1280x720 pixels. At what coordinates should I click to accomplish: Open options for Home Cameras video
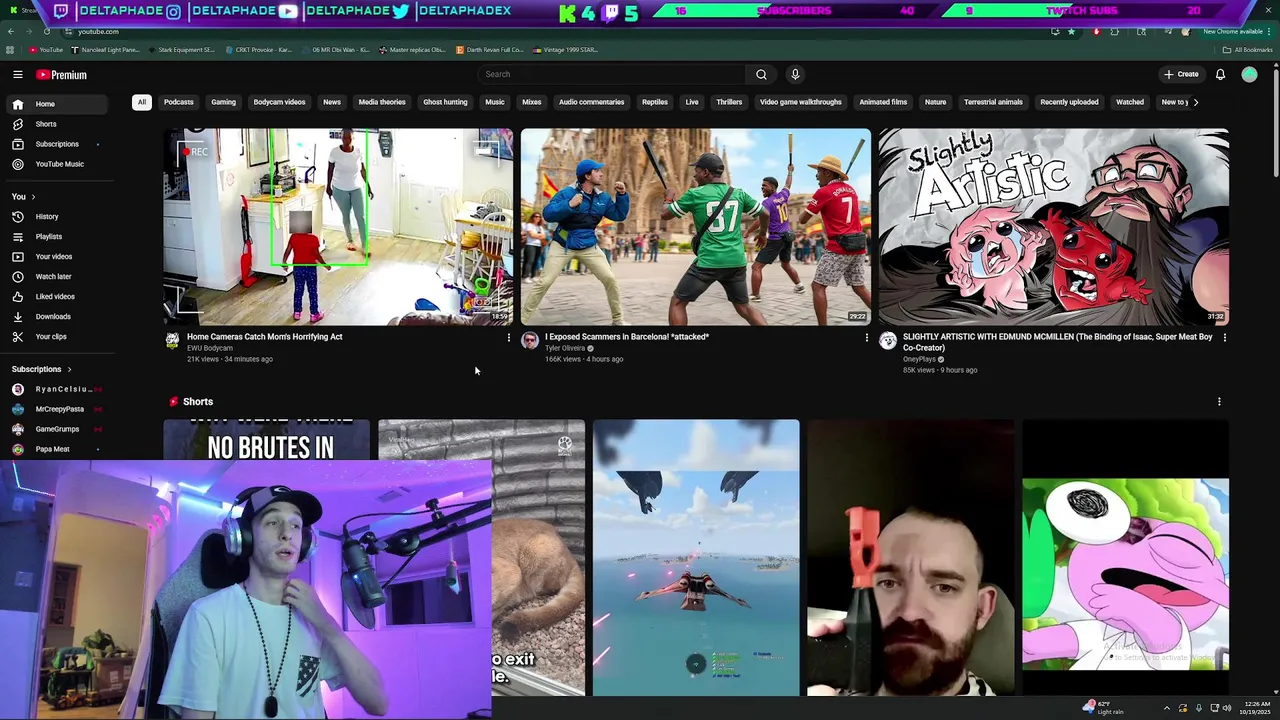(x=508, y=338)
